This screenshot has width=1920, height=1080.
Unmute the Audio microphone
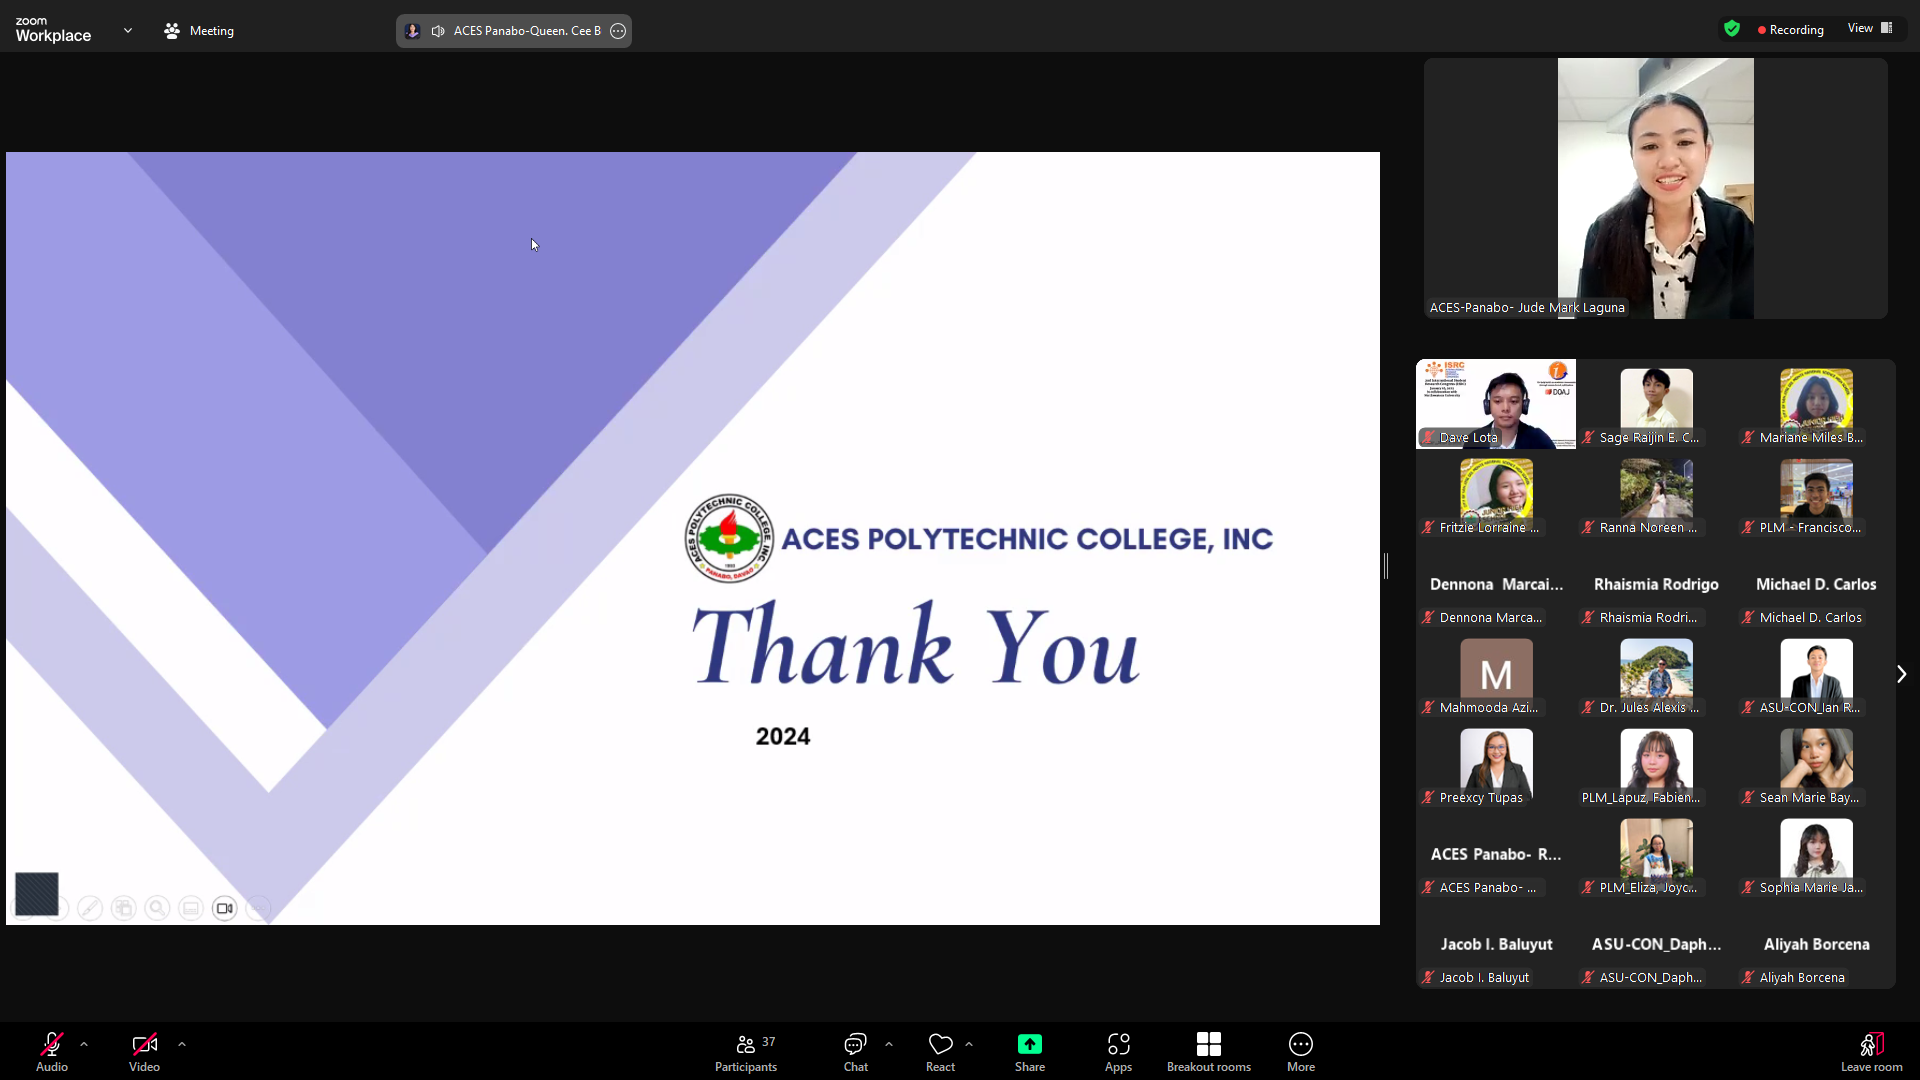click(52, 1045)
